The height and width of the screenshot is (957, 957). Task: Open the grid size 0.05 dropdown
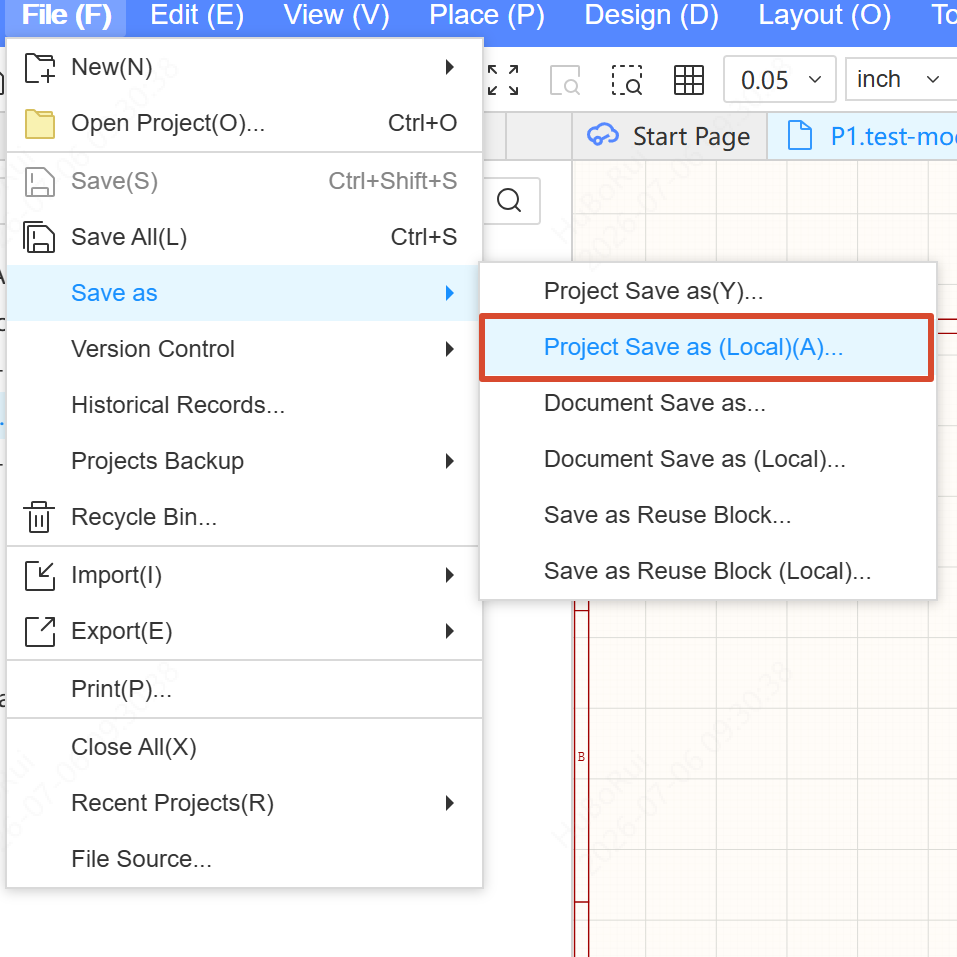pyautogui.click(x=779, y=79)
